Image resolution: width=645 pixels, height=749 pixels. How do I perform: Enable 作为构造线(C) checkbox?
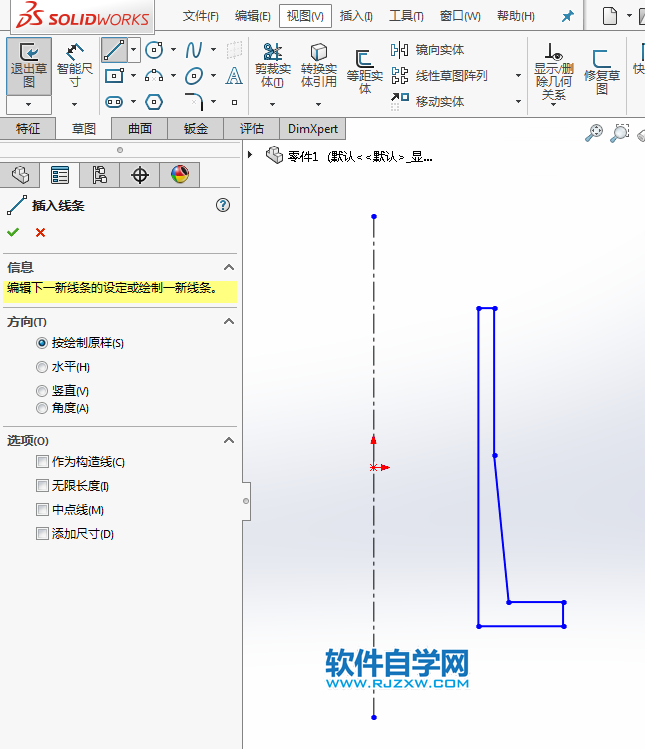coord(43,461)
